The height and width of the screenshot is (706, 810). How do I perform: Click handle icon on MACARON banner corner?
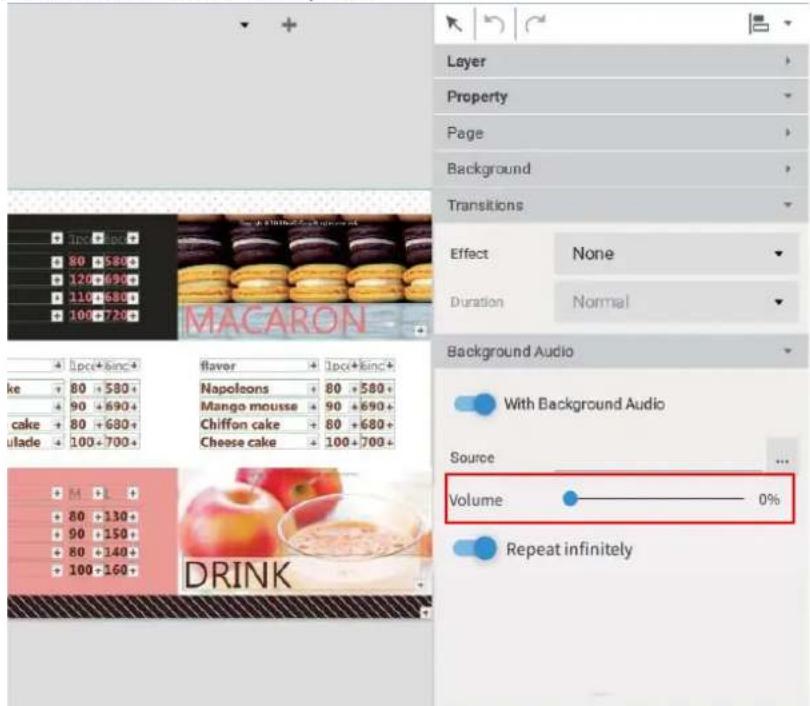[420, 331]
